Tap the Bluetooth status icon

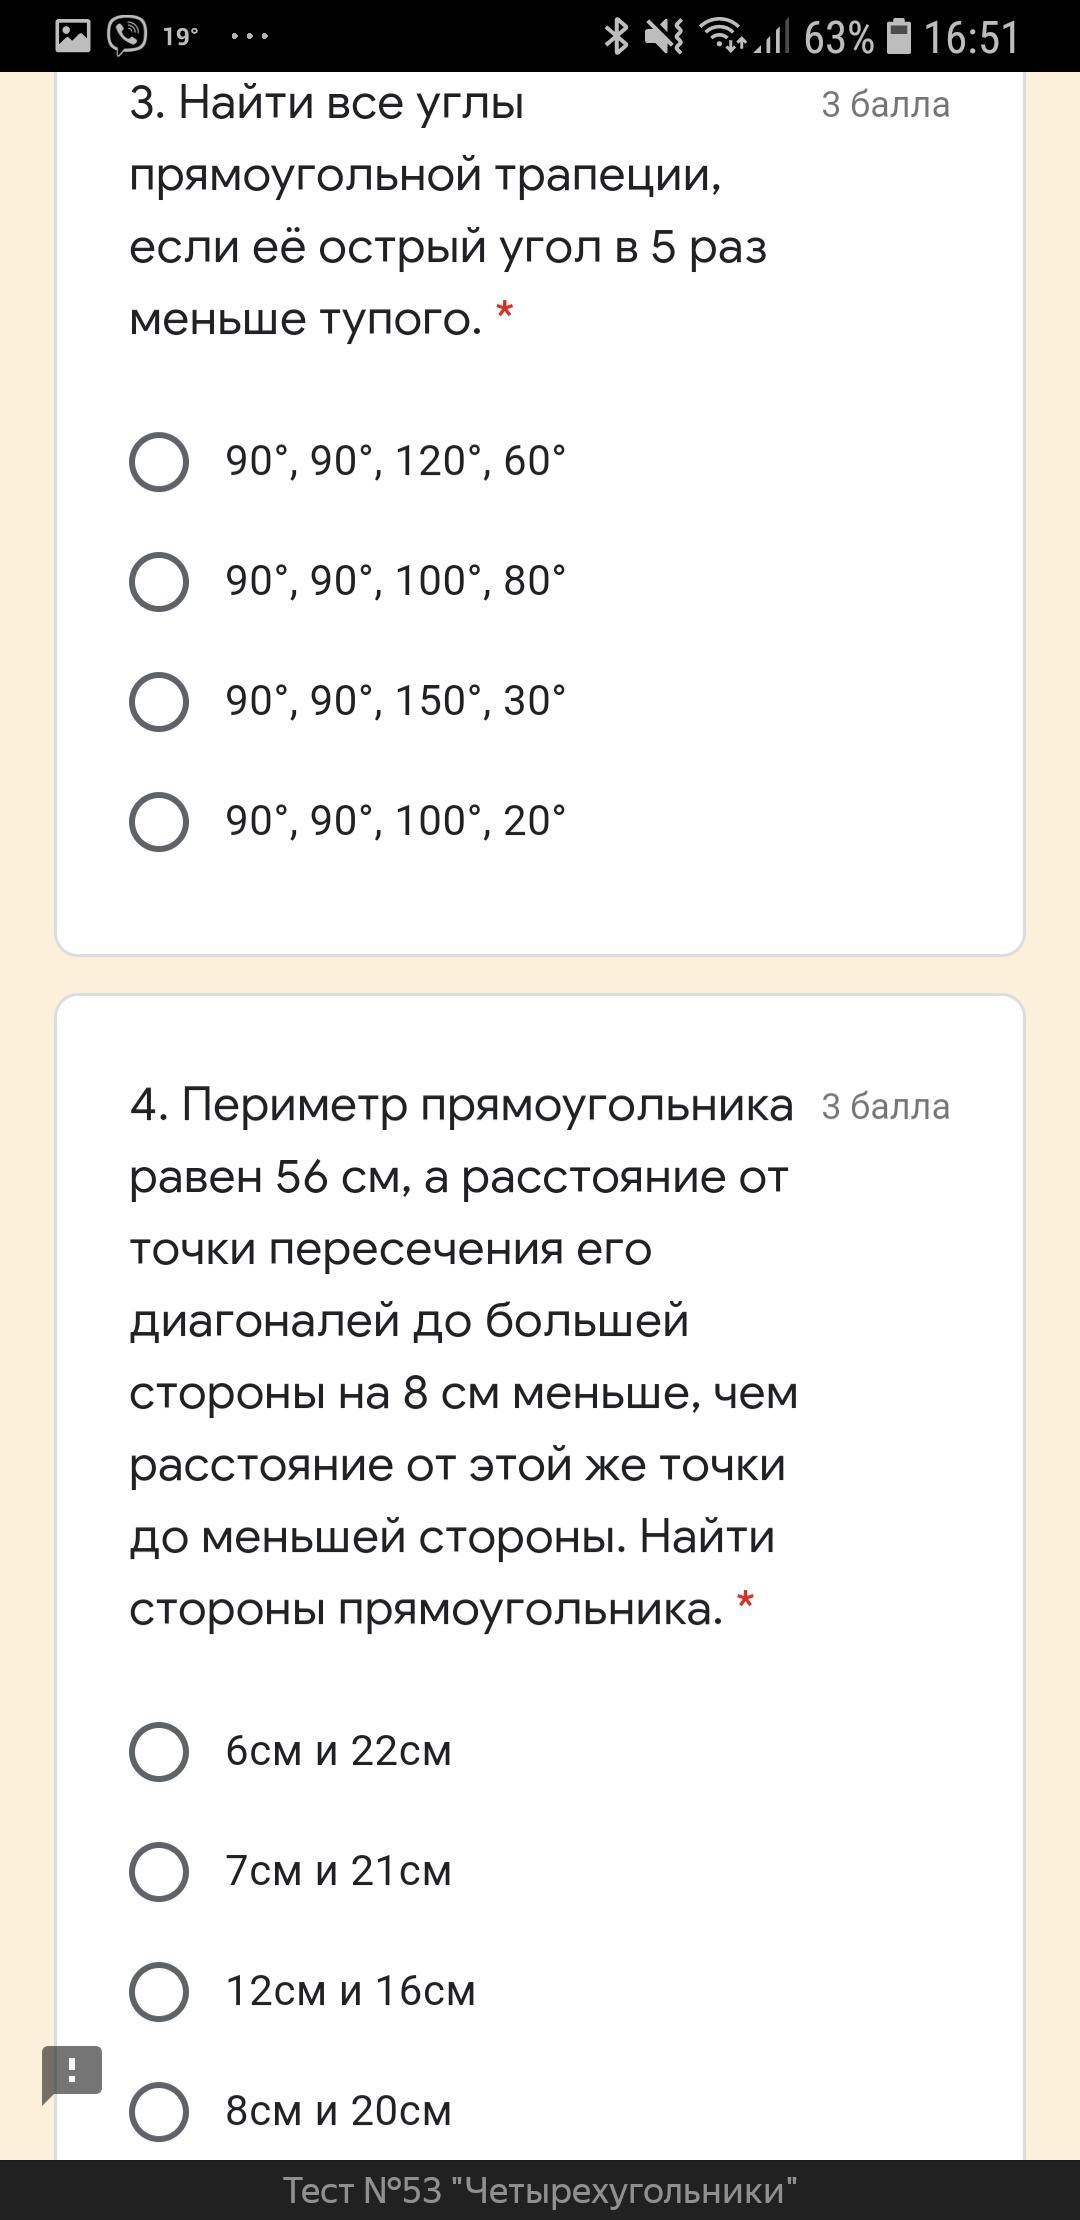[616, 37]
